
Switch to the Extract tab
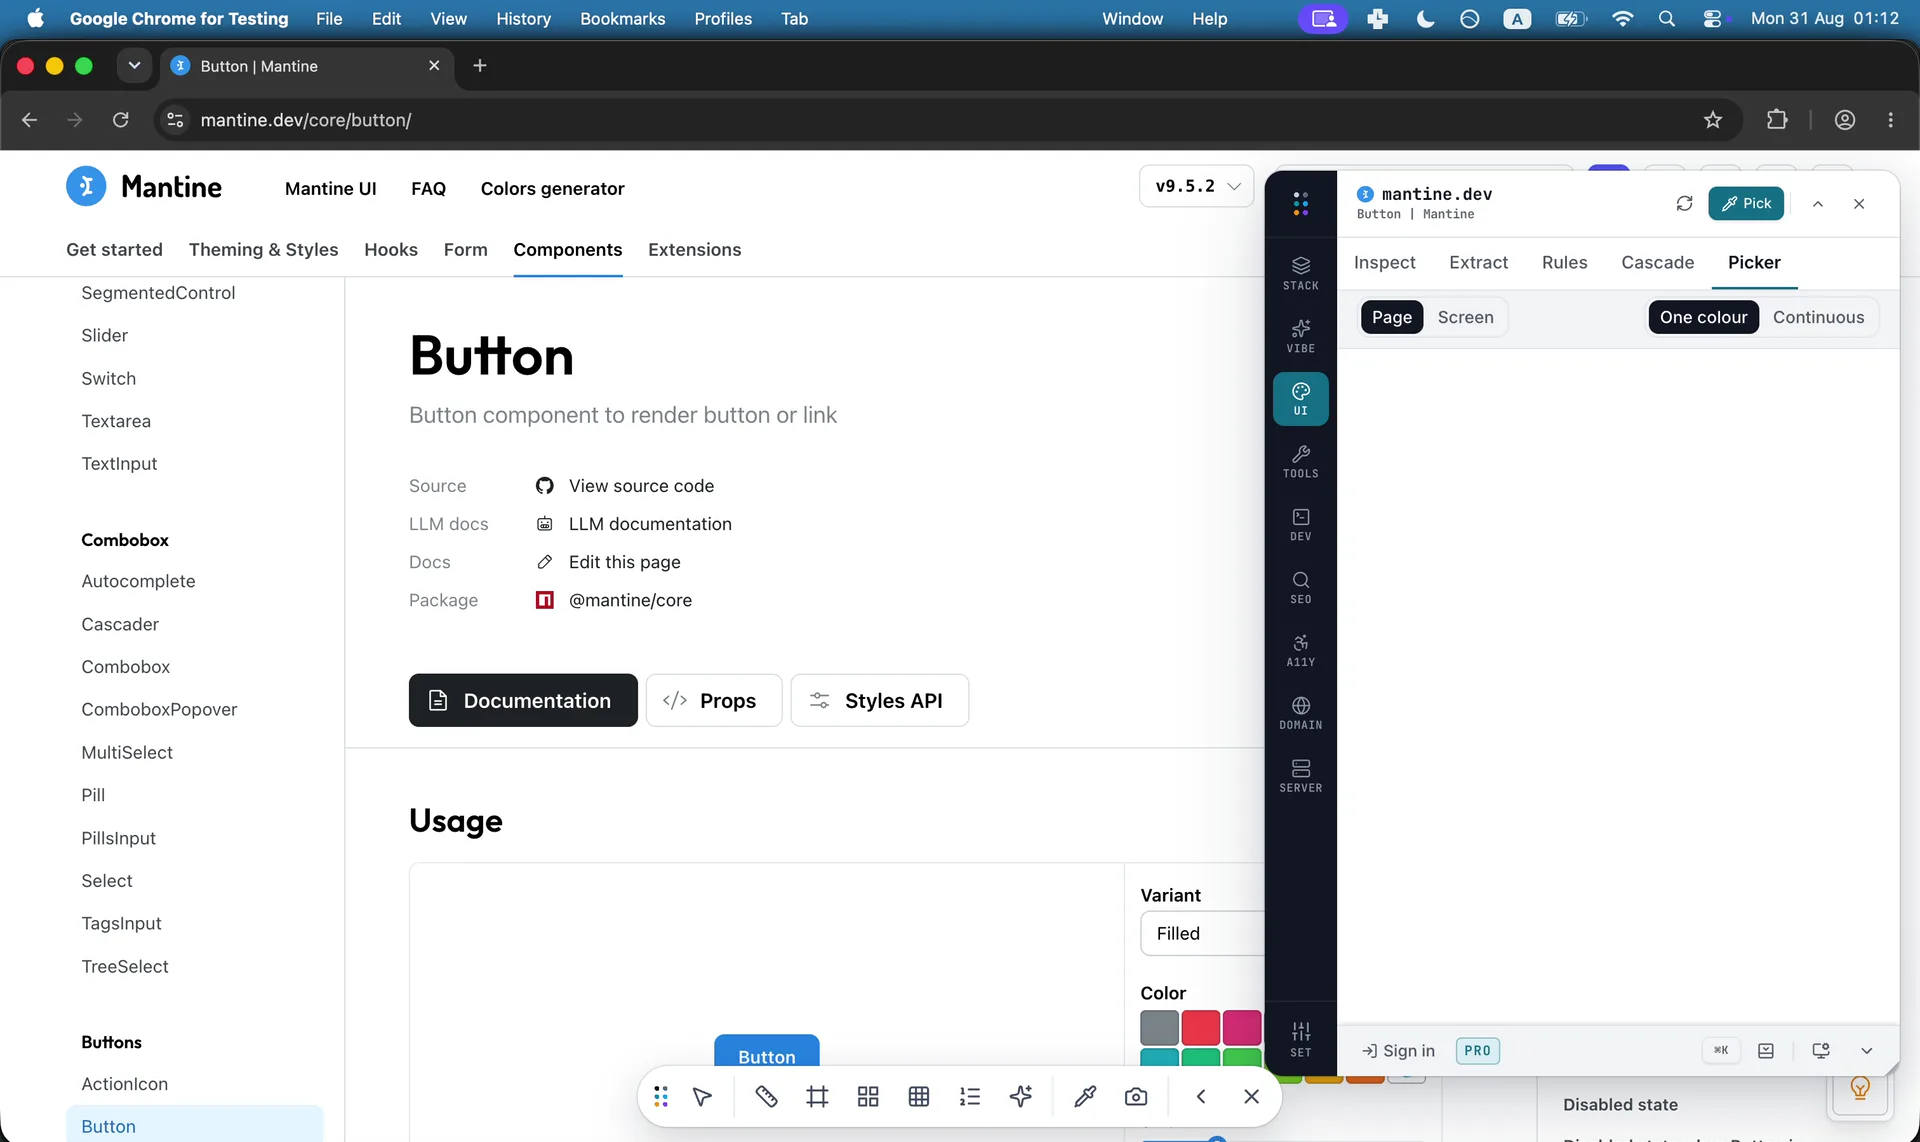pyautogui.click(x=1478, y=262)
